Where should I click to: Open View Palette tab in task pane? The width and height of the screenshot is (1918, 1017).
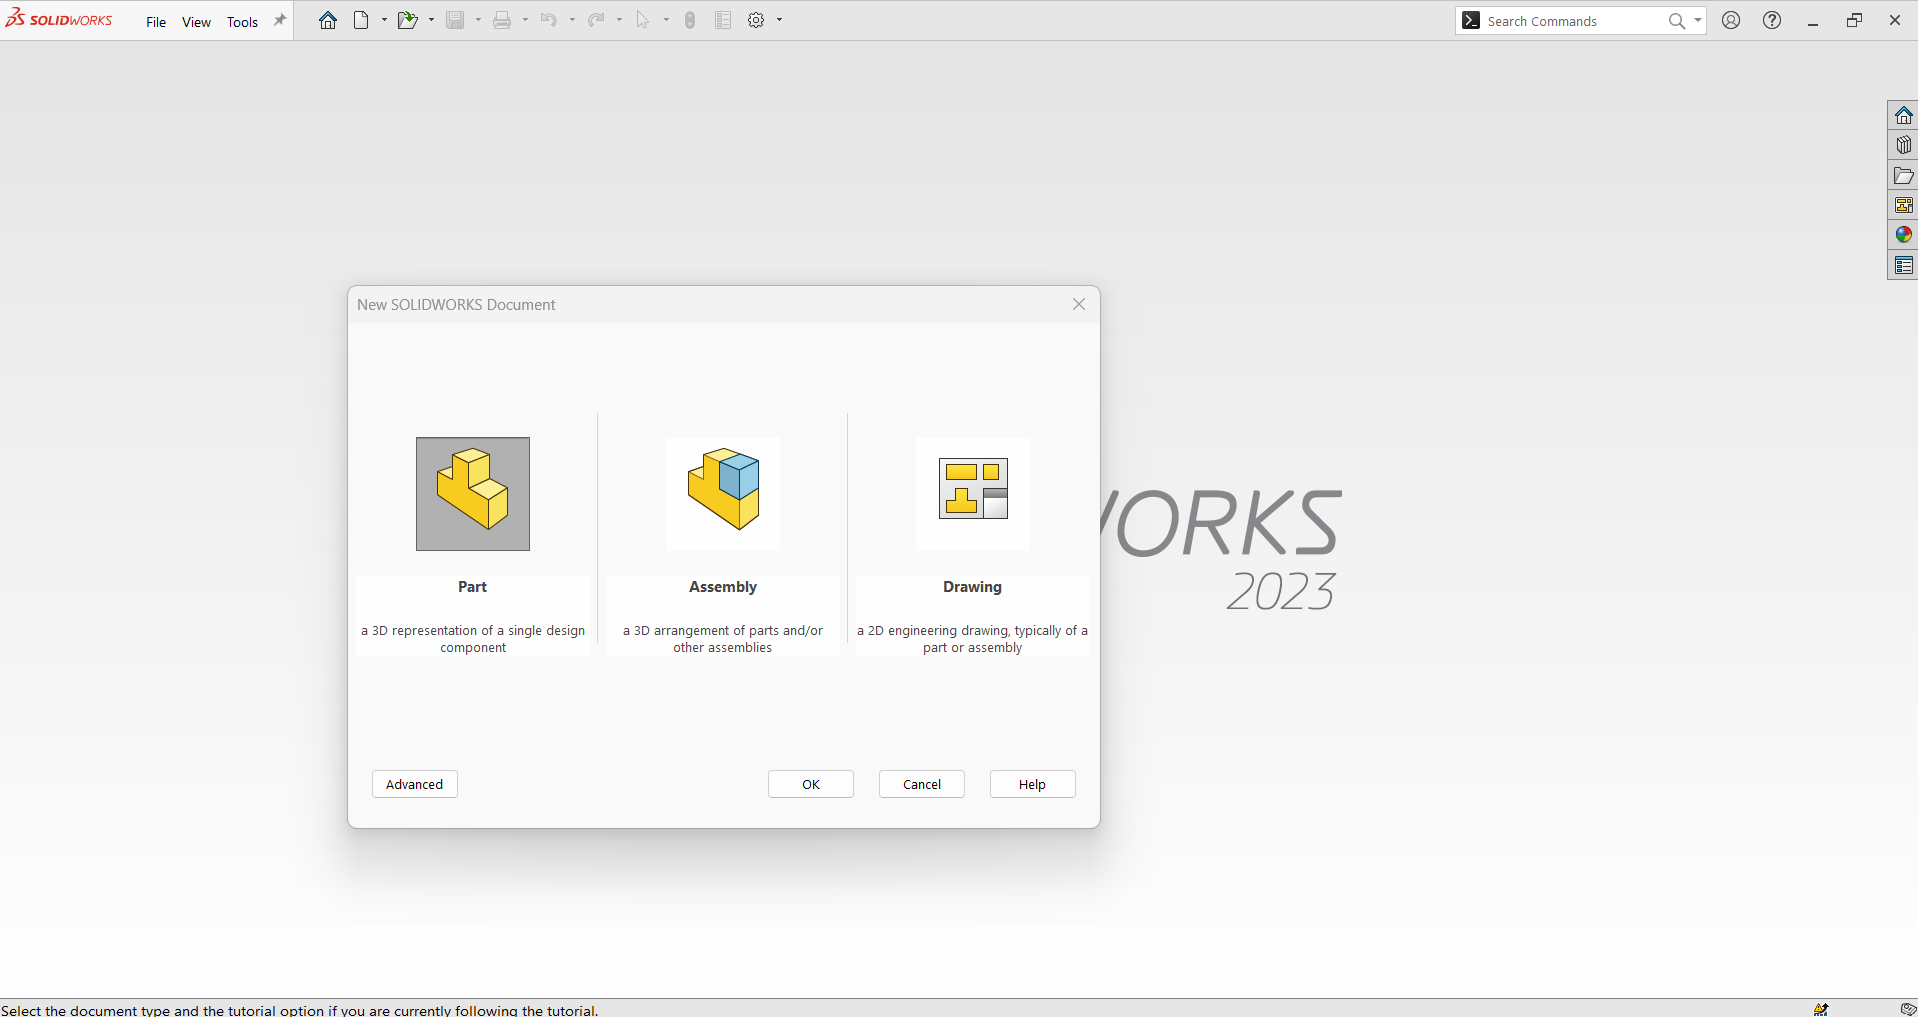click(x=1903, y=205)
